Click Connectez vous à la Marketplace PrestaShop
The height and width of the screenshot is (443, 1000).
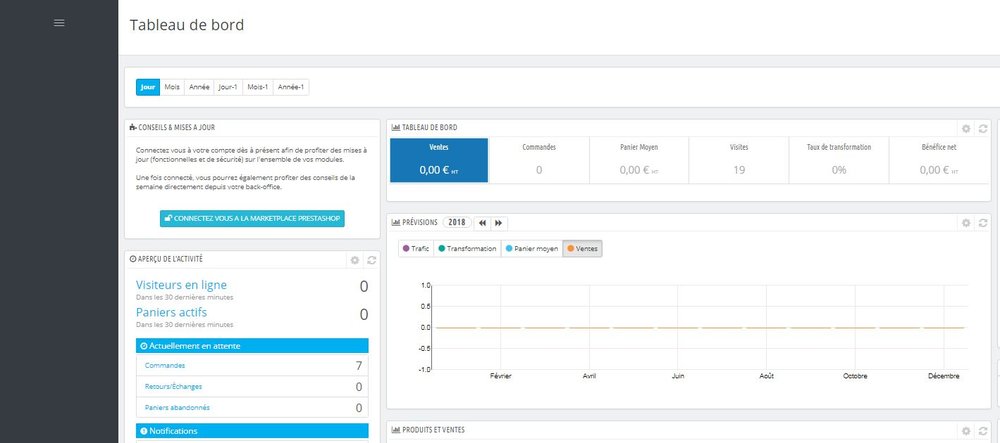pyautogui.click(x=253, y=219)
